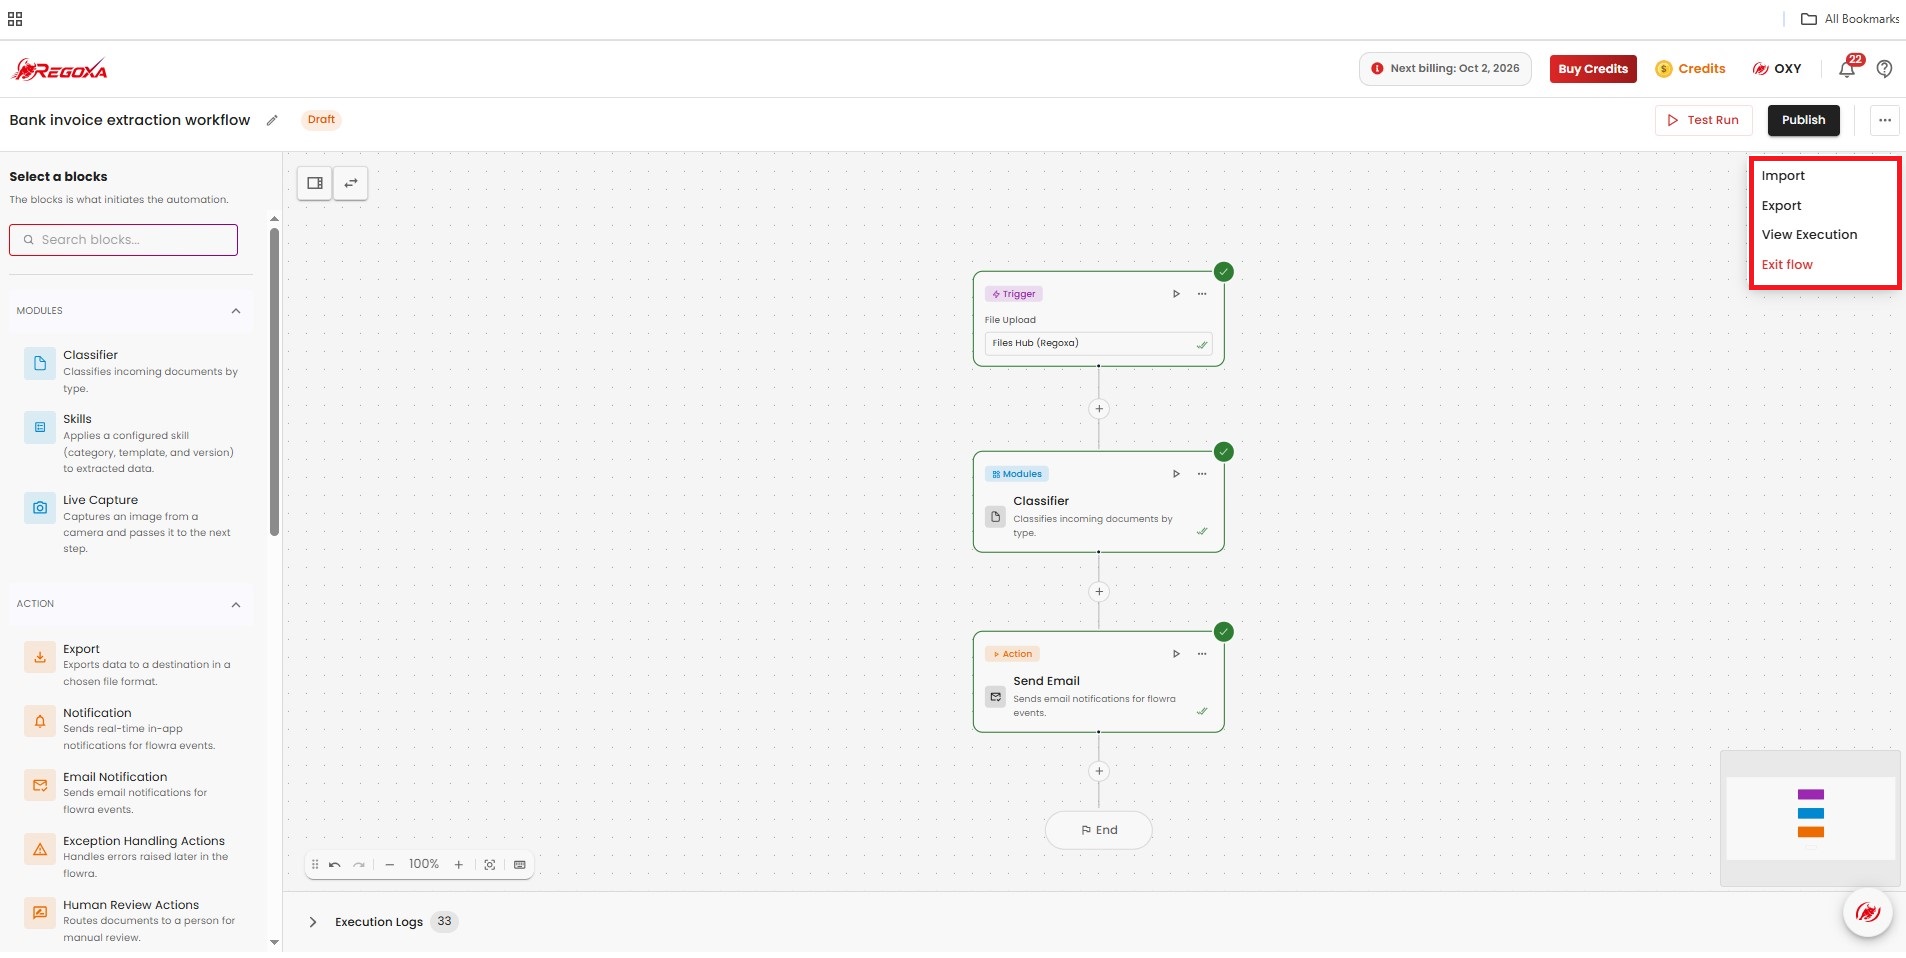Add a block below the Classifier node
Screen dimensions: 1906x958
click(1099, 592)
